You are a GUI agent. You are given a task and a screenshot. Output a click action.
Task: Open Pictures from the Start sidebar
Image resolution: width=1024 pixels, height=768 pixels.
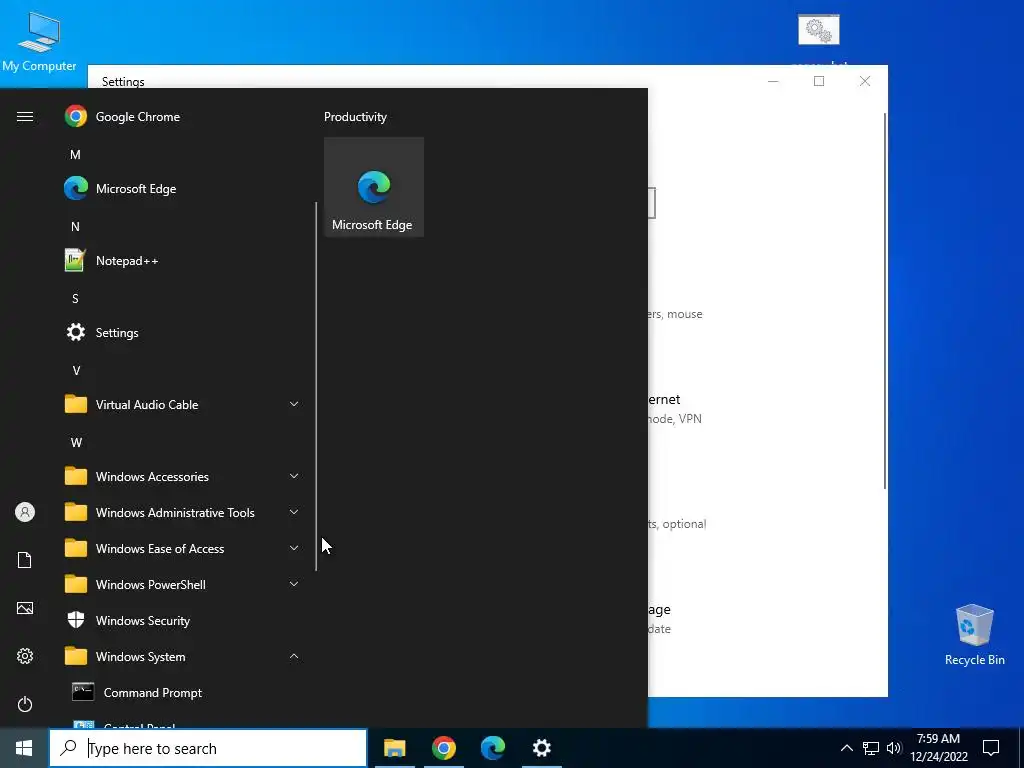(25, 608)
